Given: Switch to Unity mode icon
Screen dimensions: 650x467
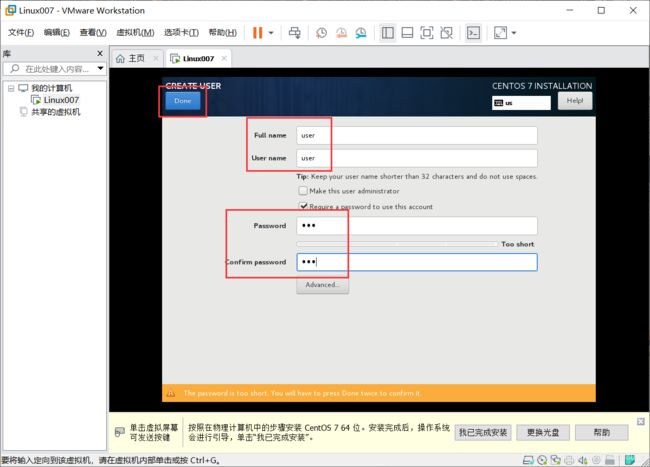Looking at the screenshot, I should 446,33.
